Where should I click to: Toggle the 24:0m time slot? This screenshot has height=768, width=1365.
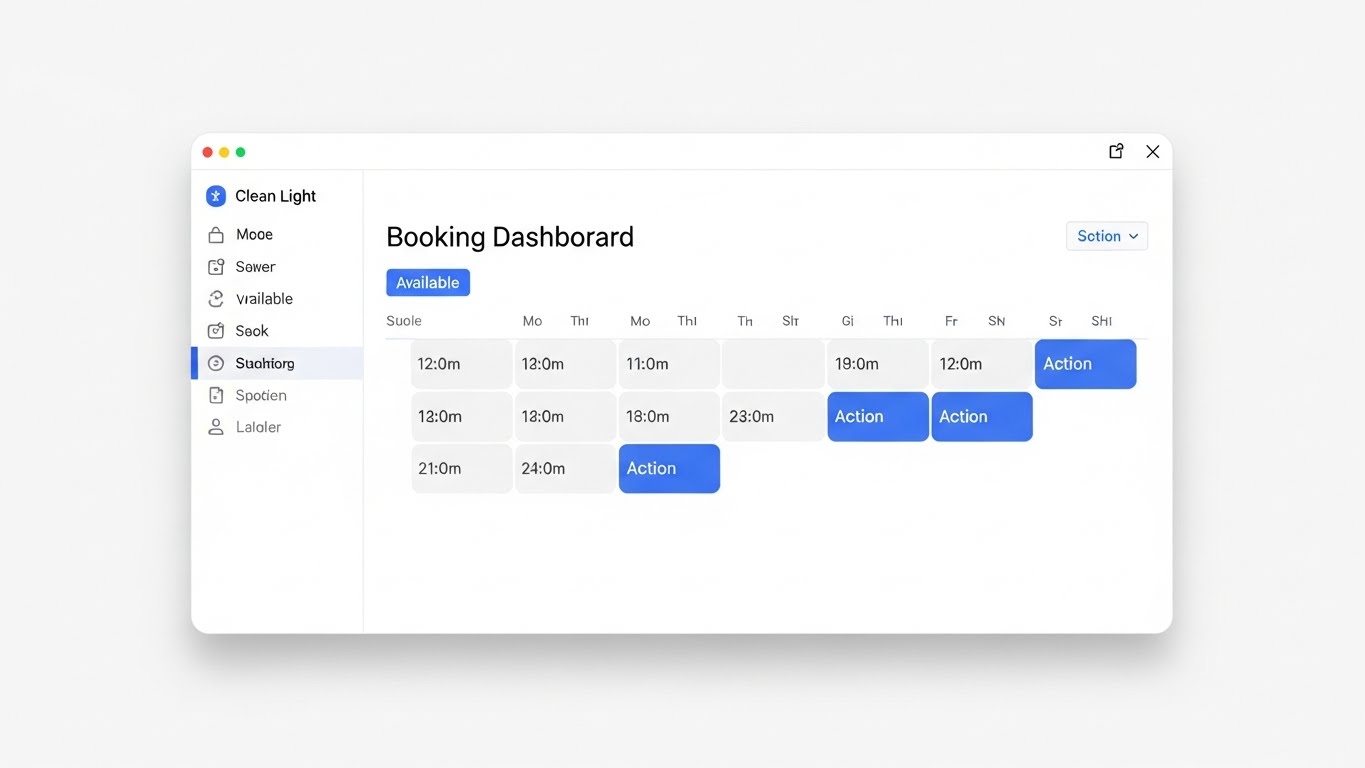point(564,468)
